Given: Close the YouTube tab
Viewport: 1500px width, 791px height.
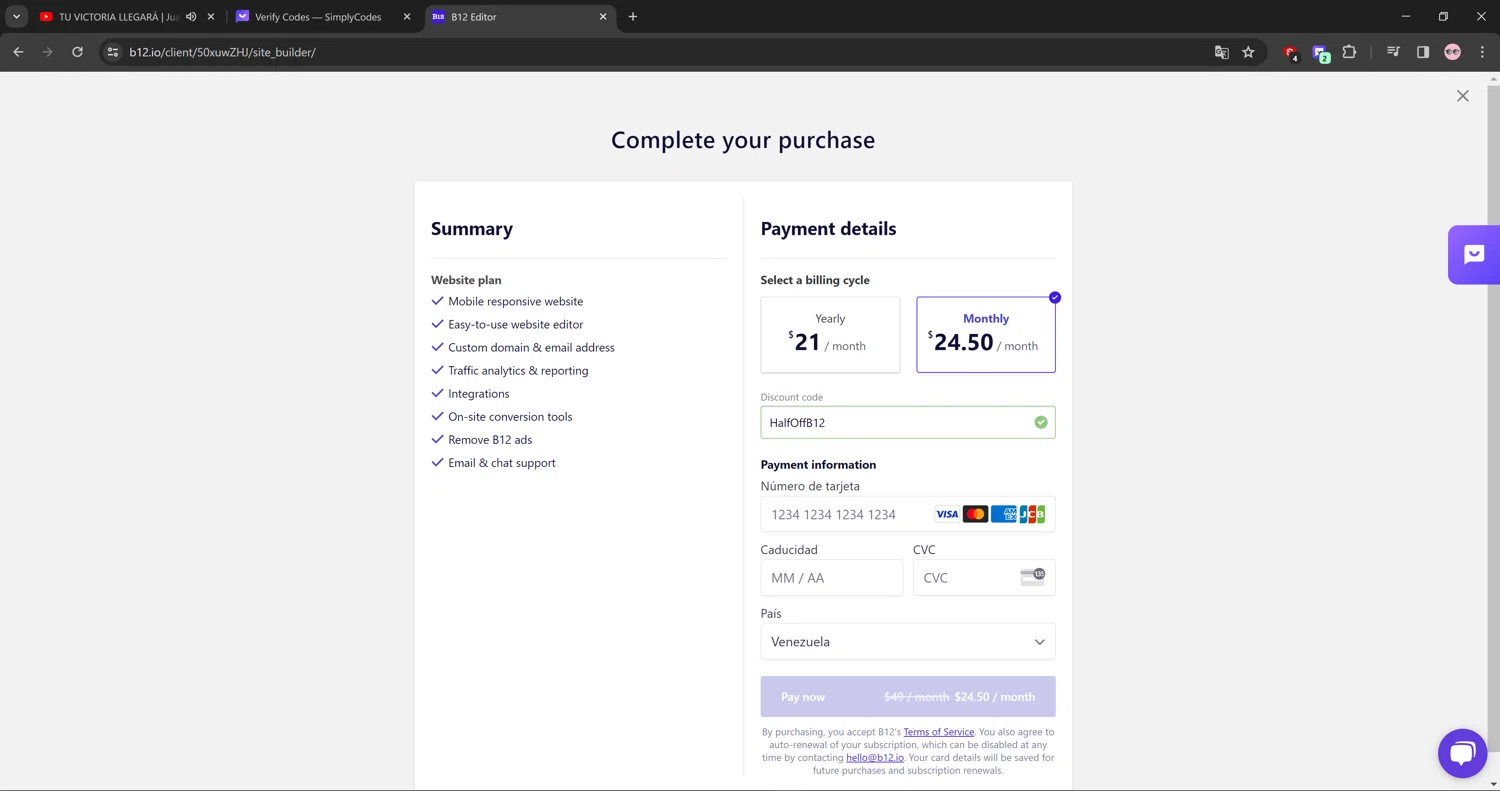Looking at the screenshot, I should coord(211,17).
